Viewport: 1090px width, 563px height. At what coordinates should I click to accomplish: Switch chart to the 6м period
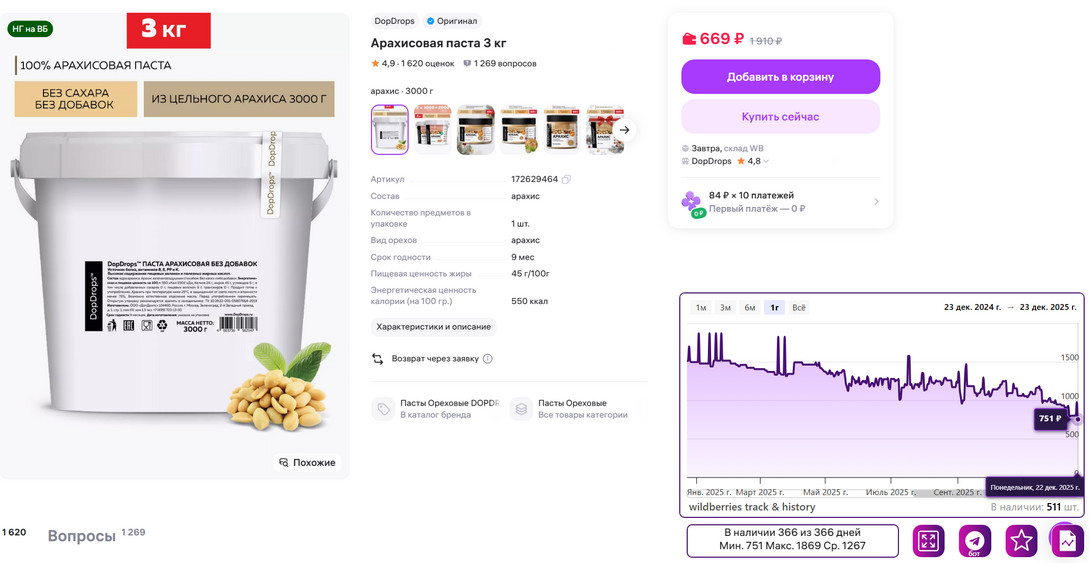[750, 308]
